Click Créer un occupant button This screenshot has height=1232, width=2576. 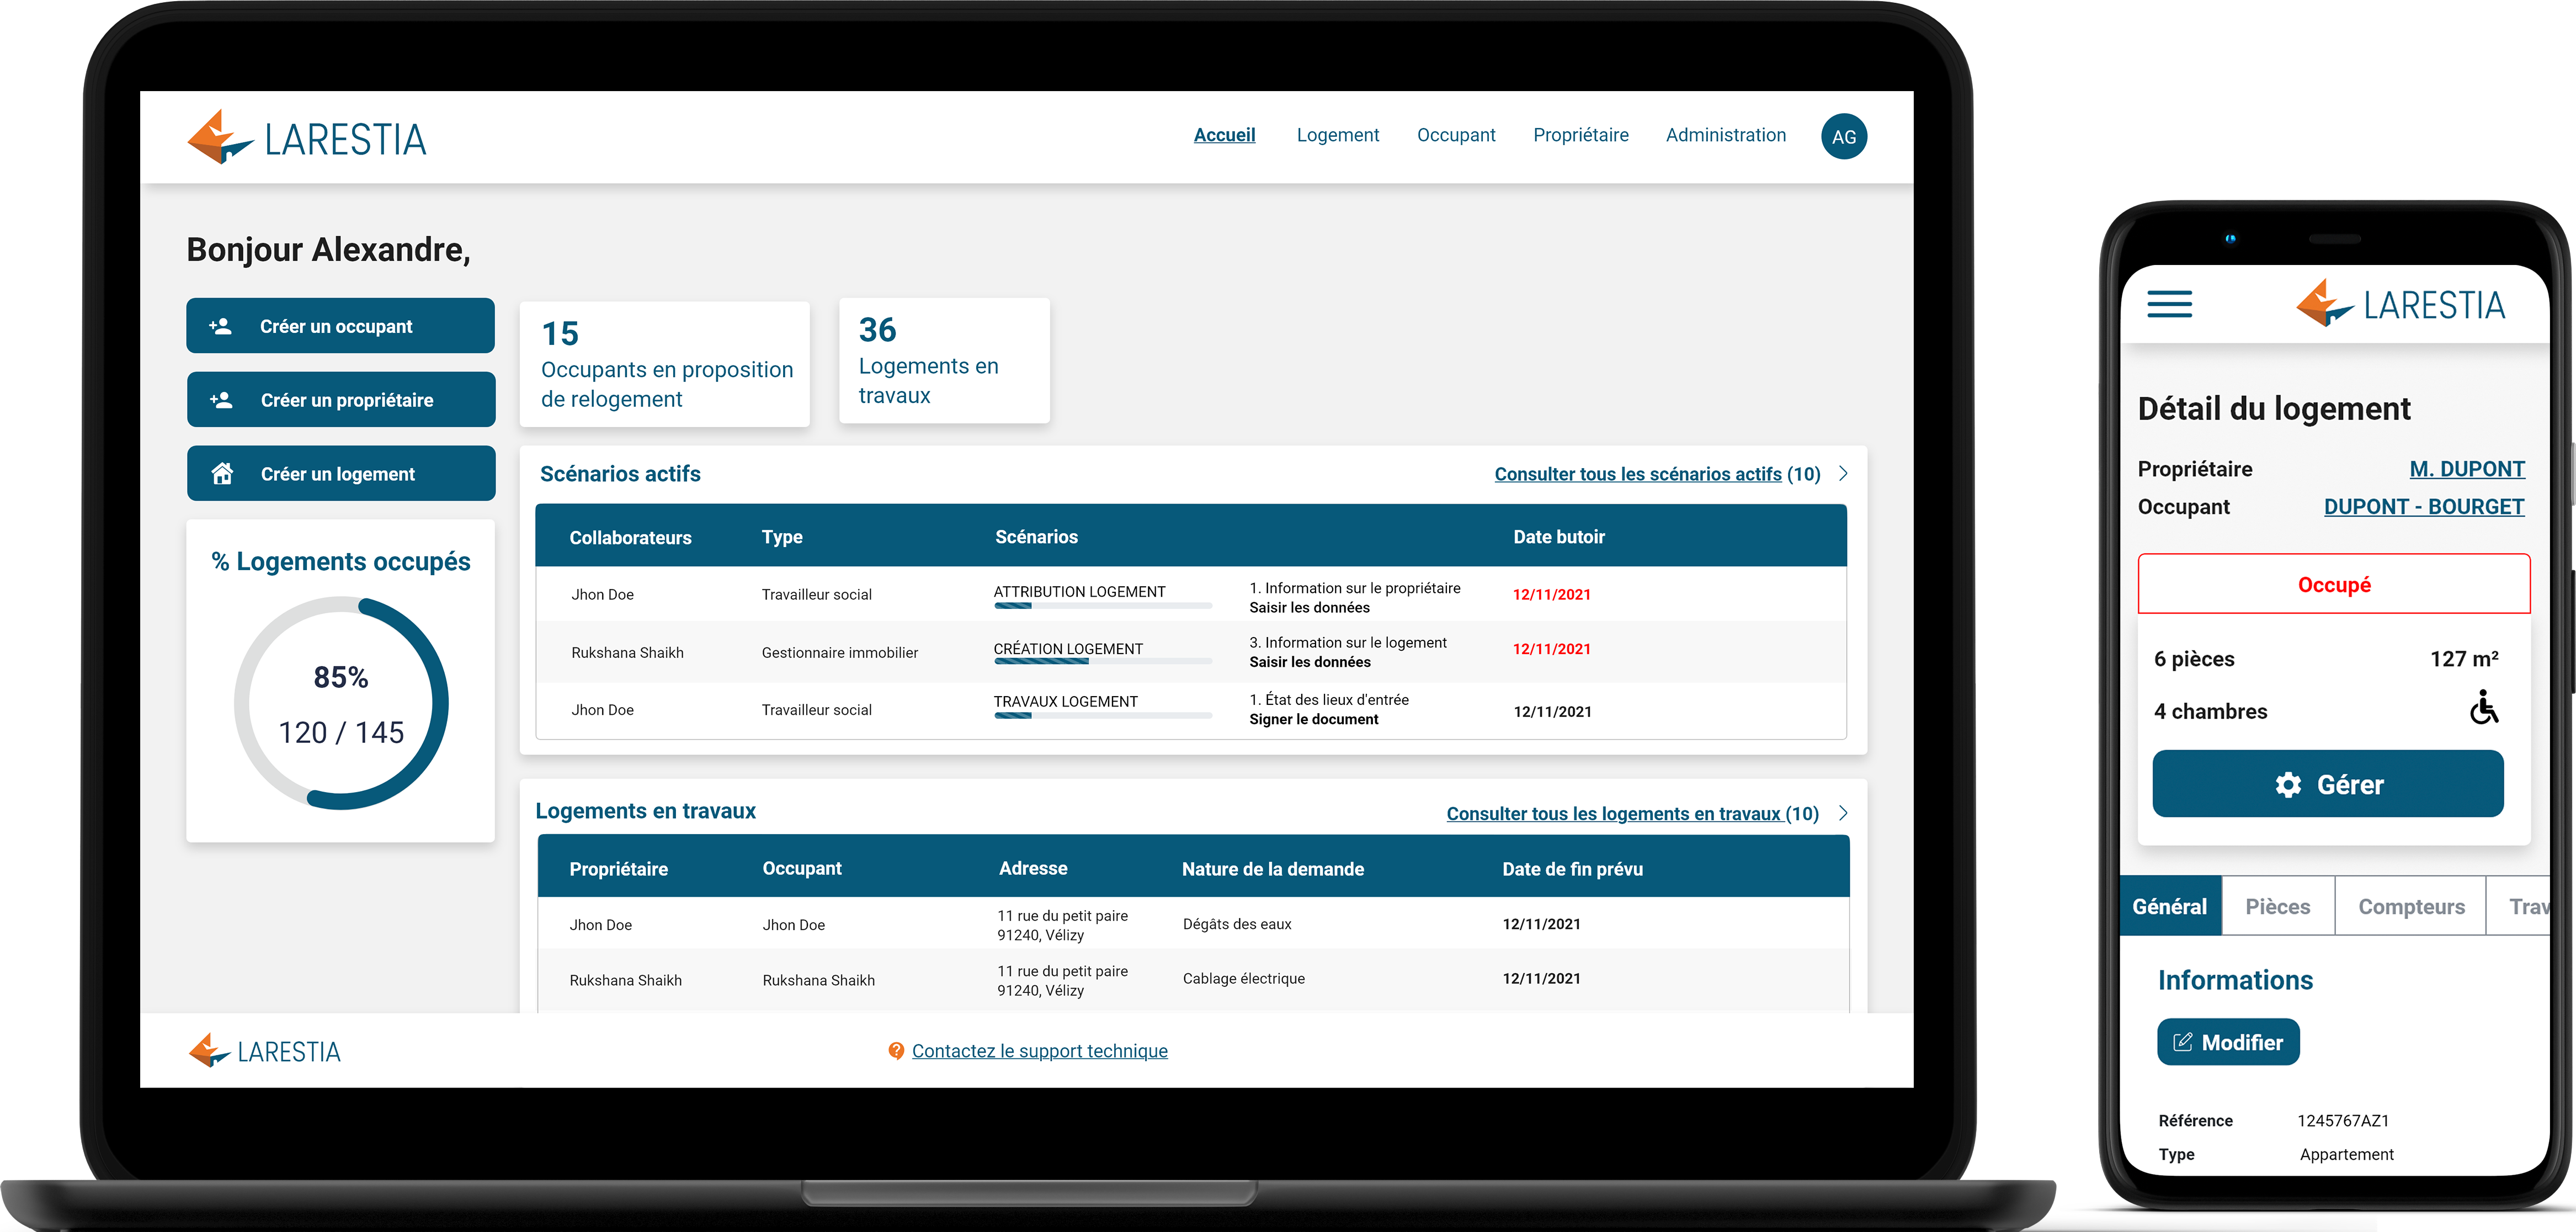pyautogui.click(x=340, y=326)
